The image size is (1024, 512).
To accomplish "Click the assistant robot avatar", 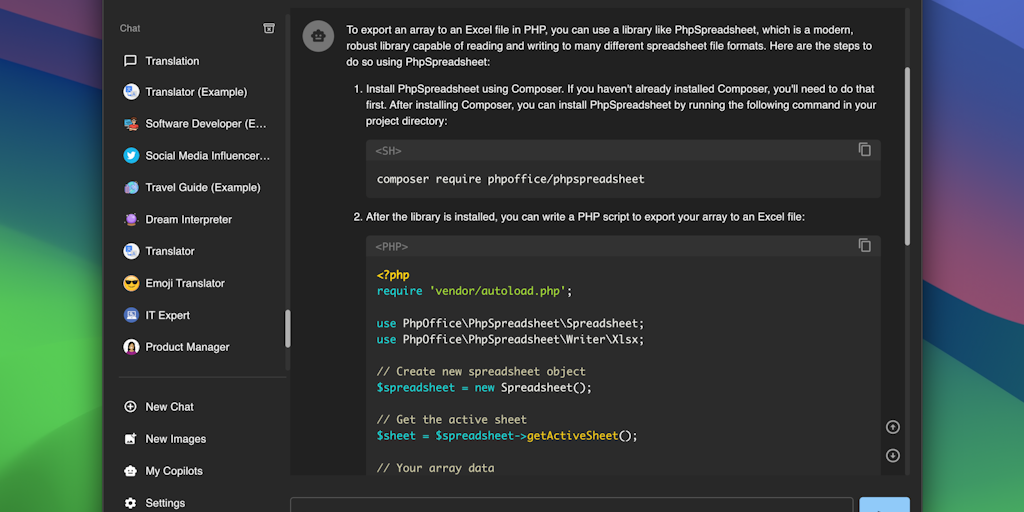I will point(318,36).
